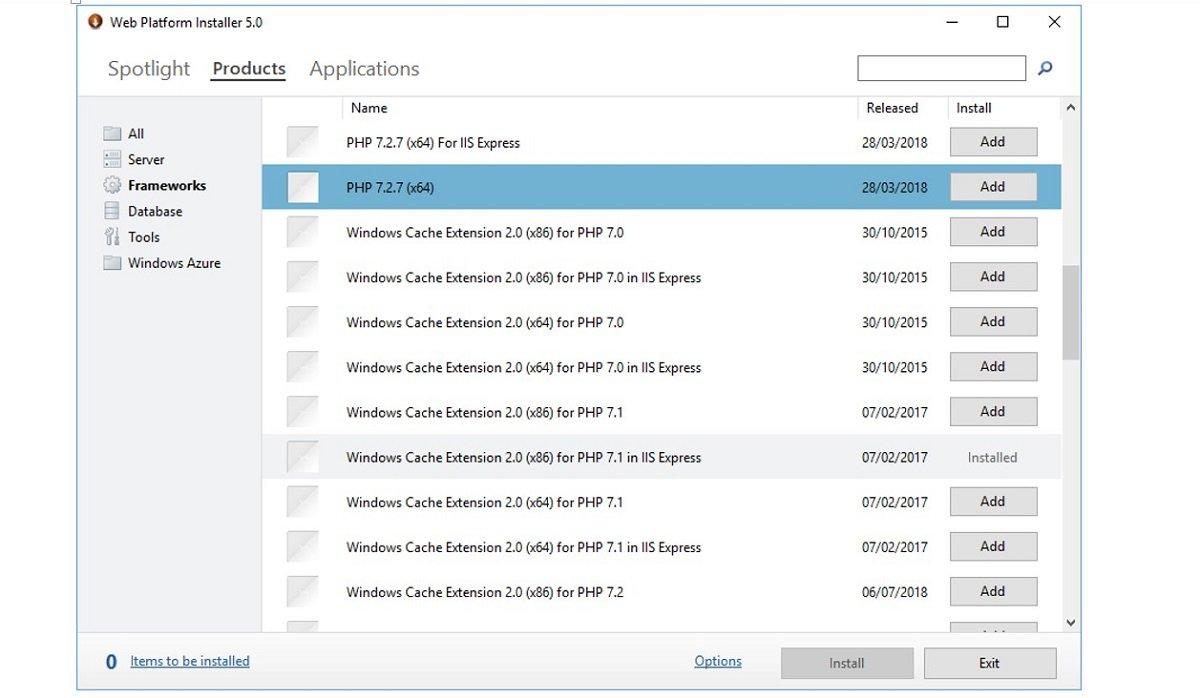Click the Tools wrench icon
1200x698 pixels.
(x=112, y=237)
